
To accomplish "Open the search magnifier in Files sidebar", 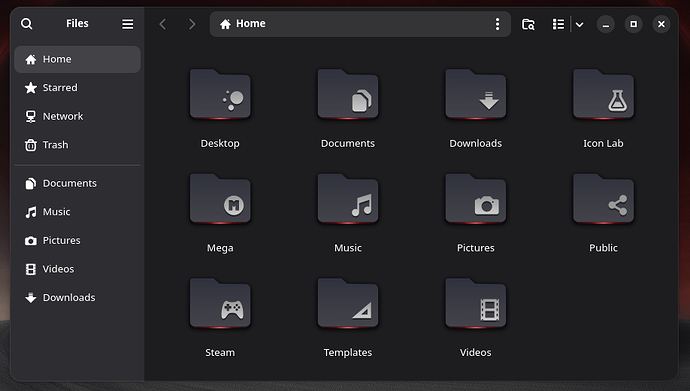I will [x=26, y=24].
